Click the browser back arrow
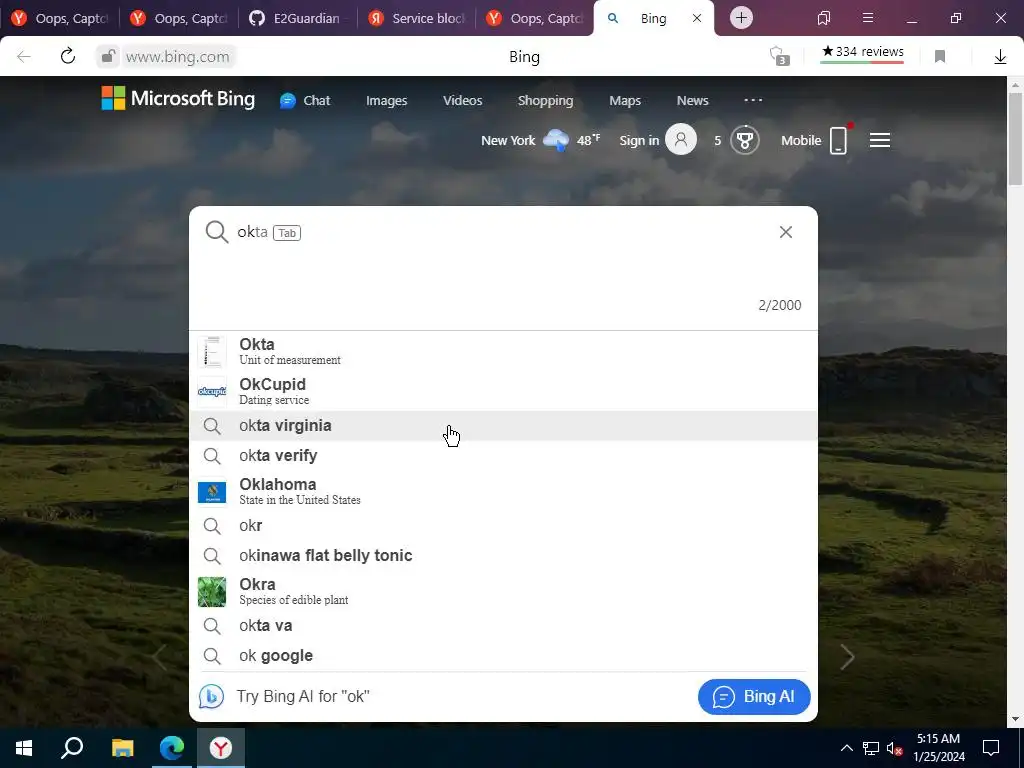This screenshot has height=768, width=1024. [x=24, y=57]
